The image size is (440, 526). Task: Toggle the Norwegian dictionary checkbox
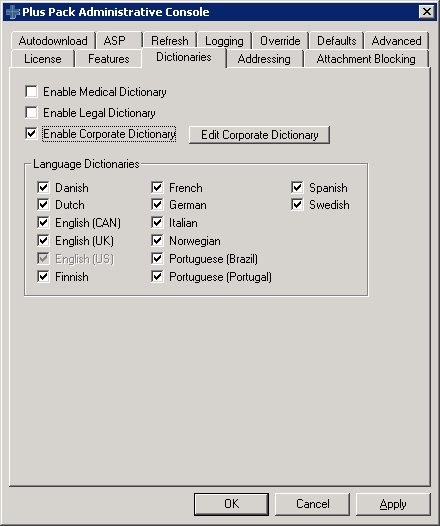click(157, 241)
